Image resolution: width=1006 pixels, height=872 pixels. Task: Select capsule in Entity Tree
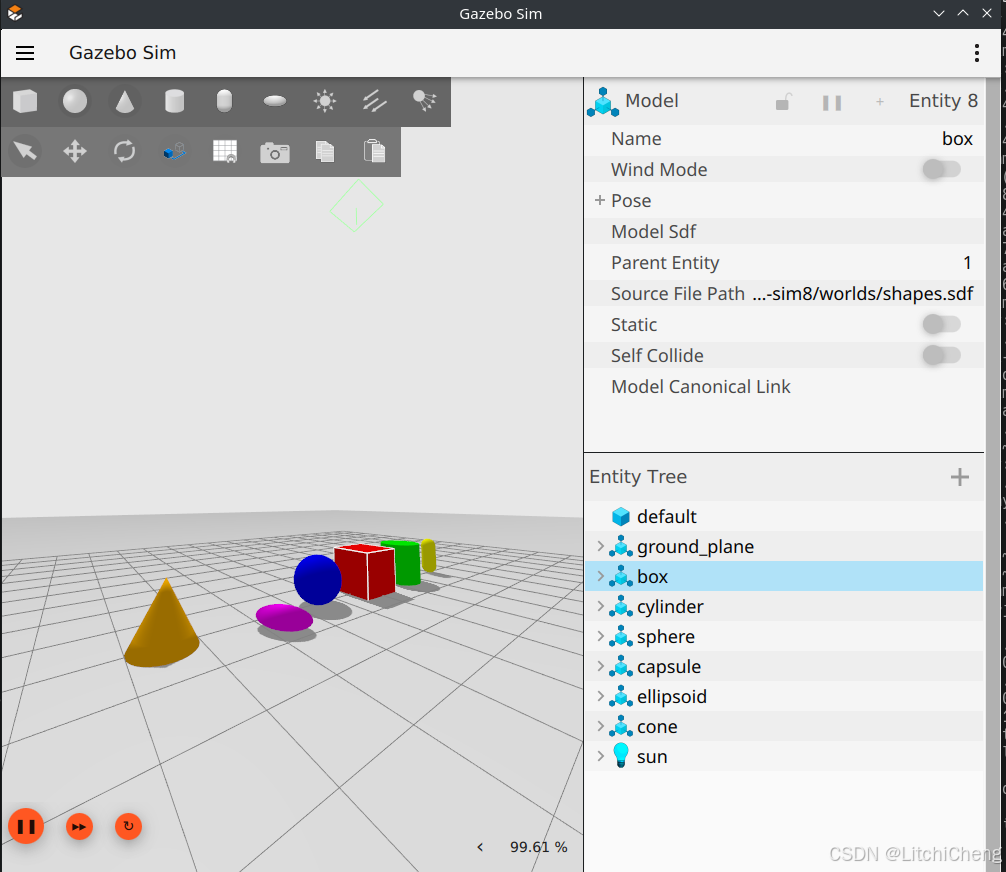pyautogui.click(x=783, y=667)
